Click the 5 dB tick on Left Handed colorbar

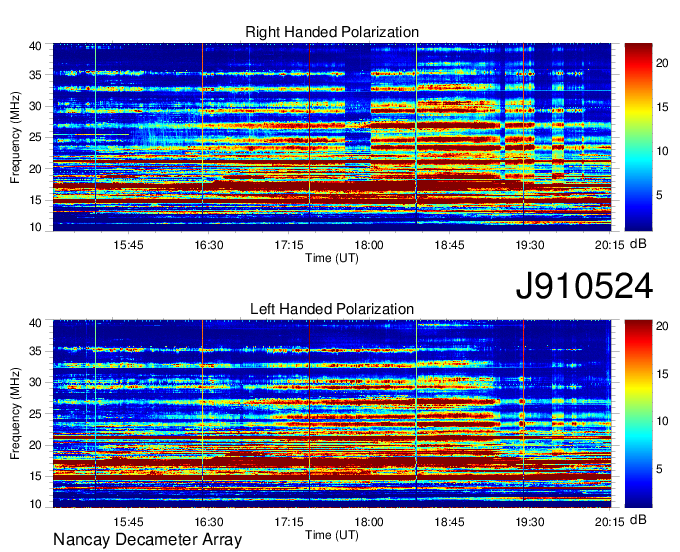click(659, 469)
